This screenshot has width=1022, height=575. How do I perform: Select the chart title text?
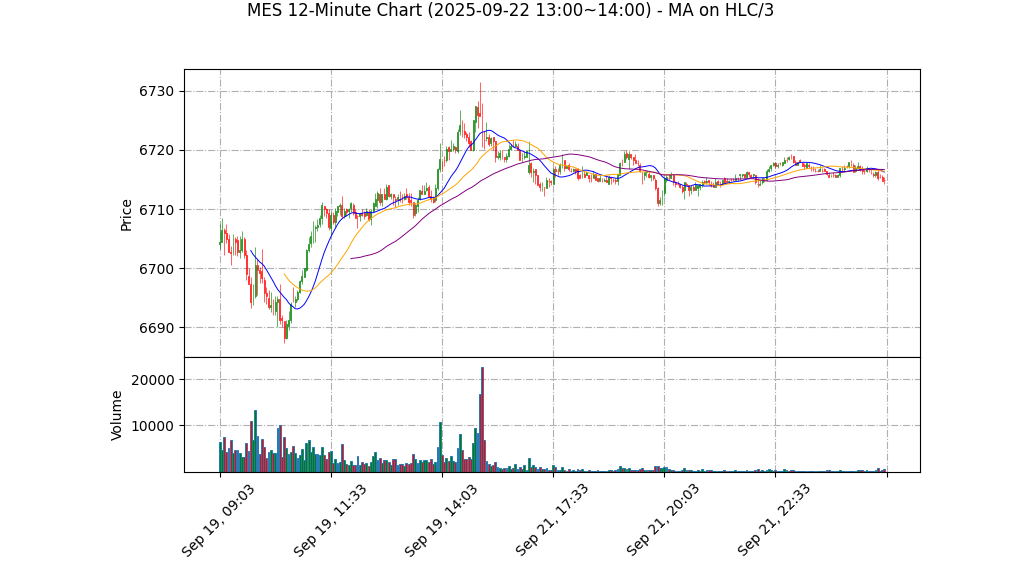510,10
